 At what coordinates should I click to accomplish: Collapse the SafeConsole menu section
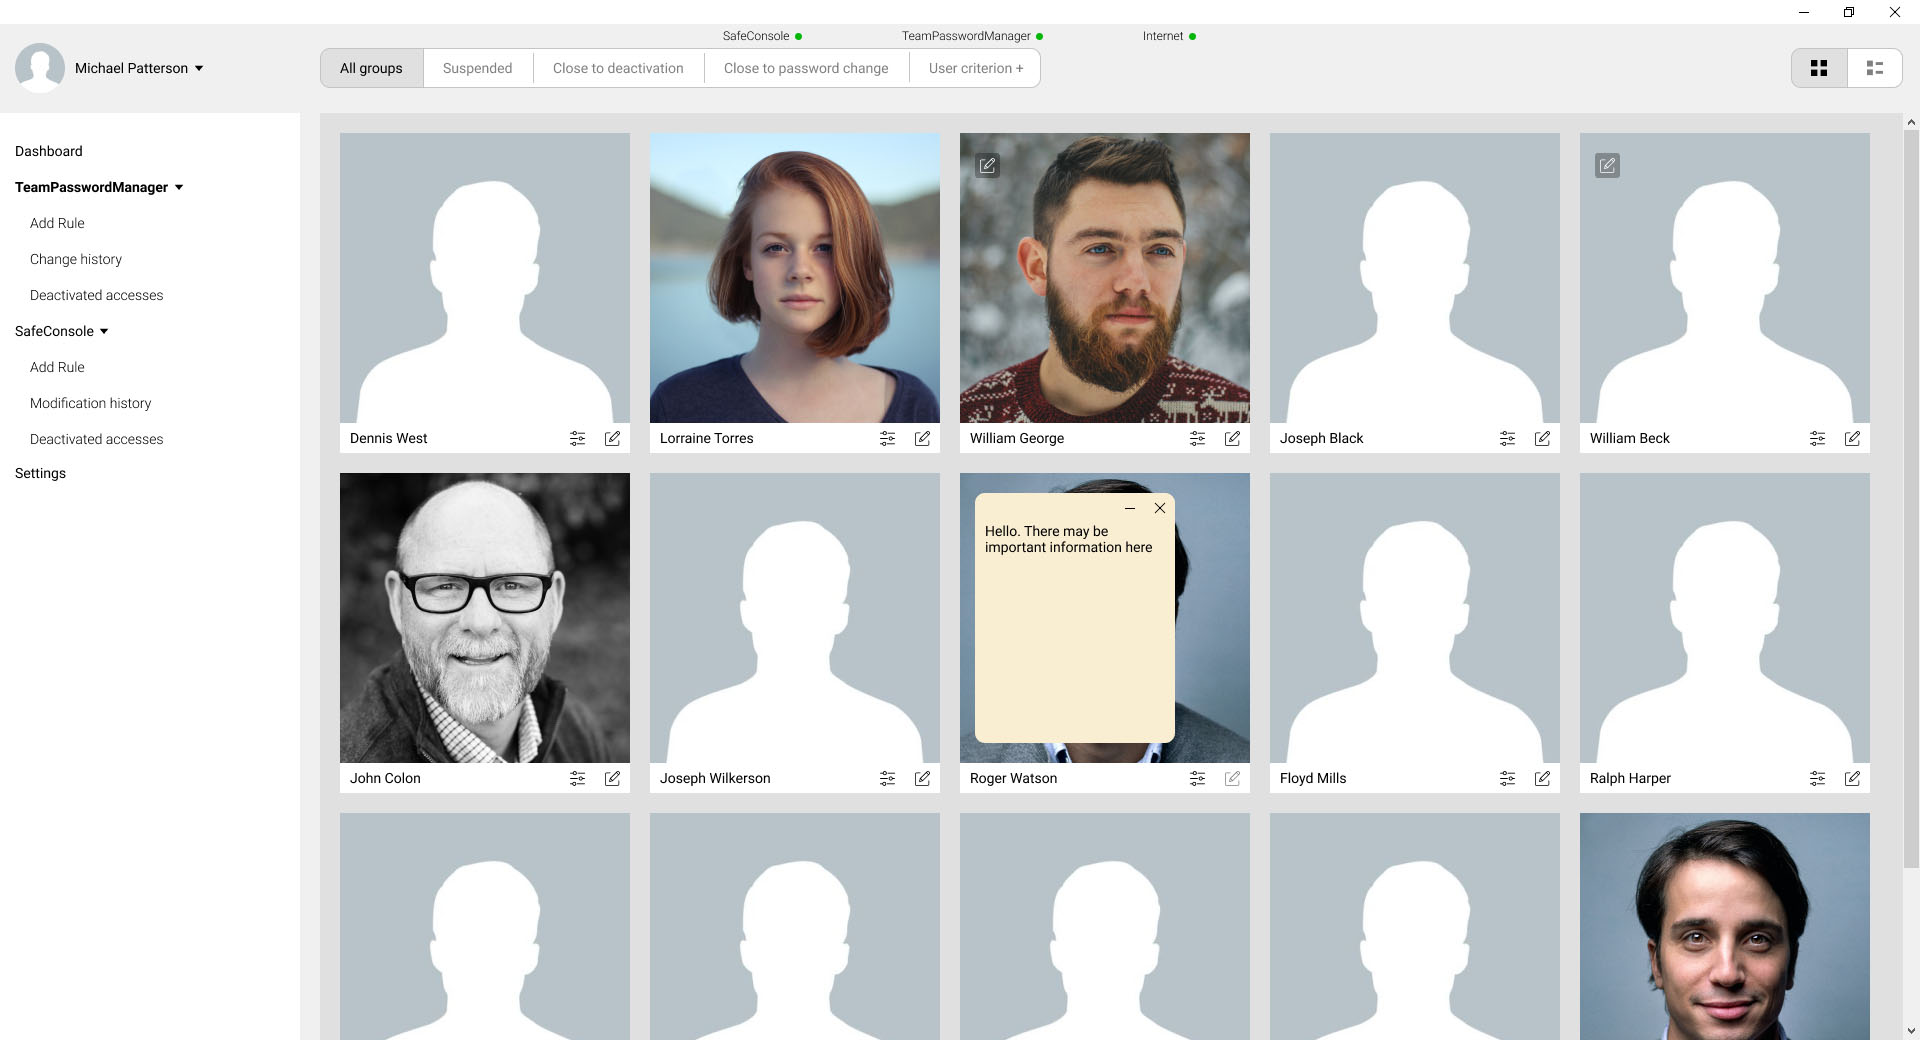[x=104, y=331]
